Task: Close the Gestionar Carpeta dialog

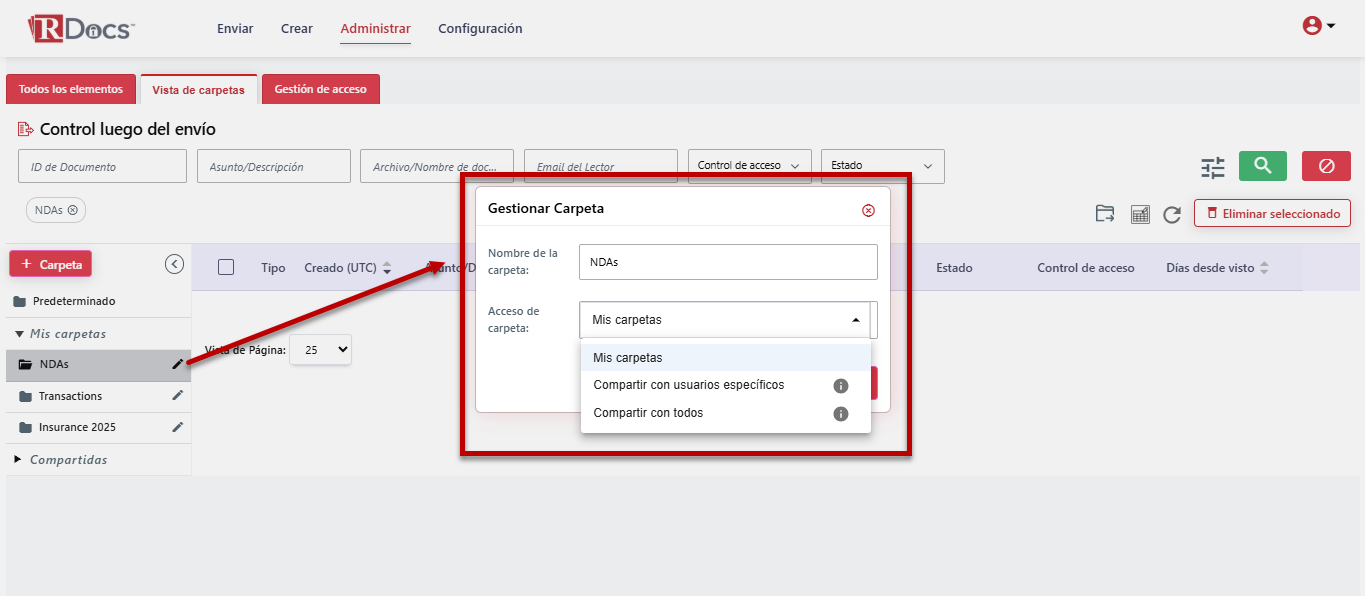Action: click(868, 210)
